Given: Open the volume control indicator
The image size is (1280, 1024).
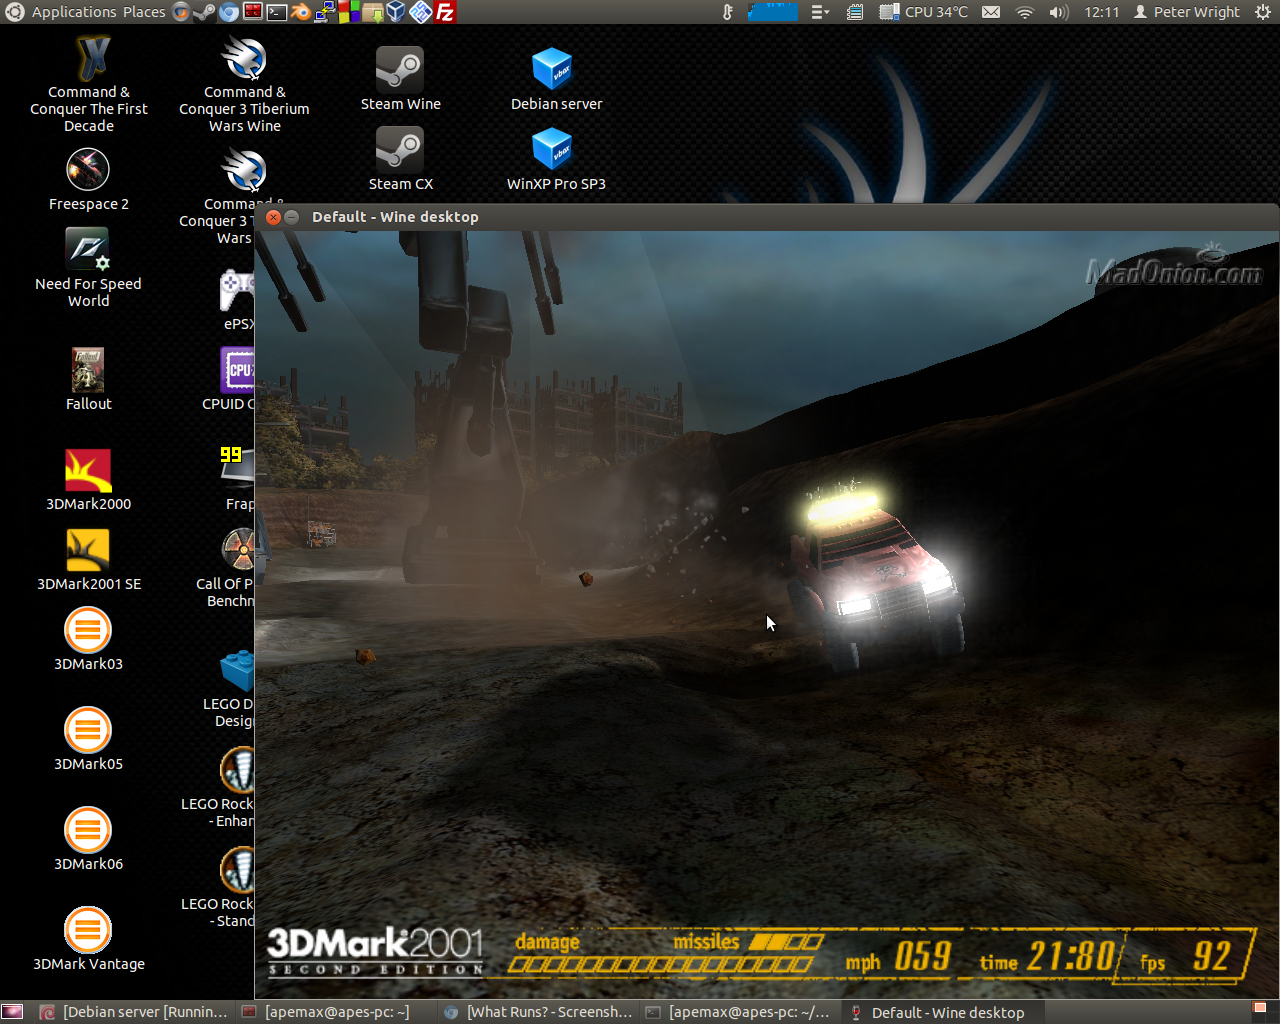Looking at the screenshot, I should [x=1058, y=12].
